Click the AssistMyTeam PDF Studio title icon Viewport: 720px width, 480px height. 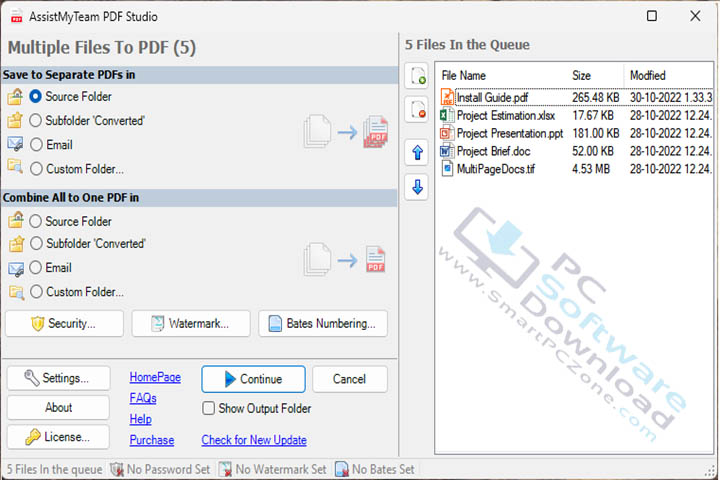[x=17, y=16]
